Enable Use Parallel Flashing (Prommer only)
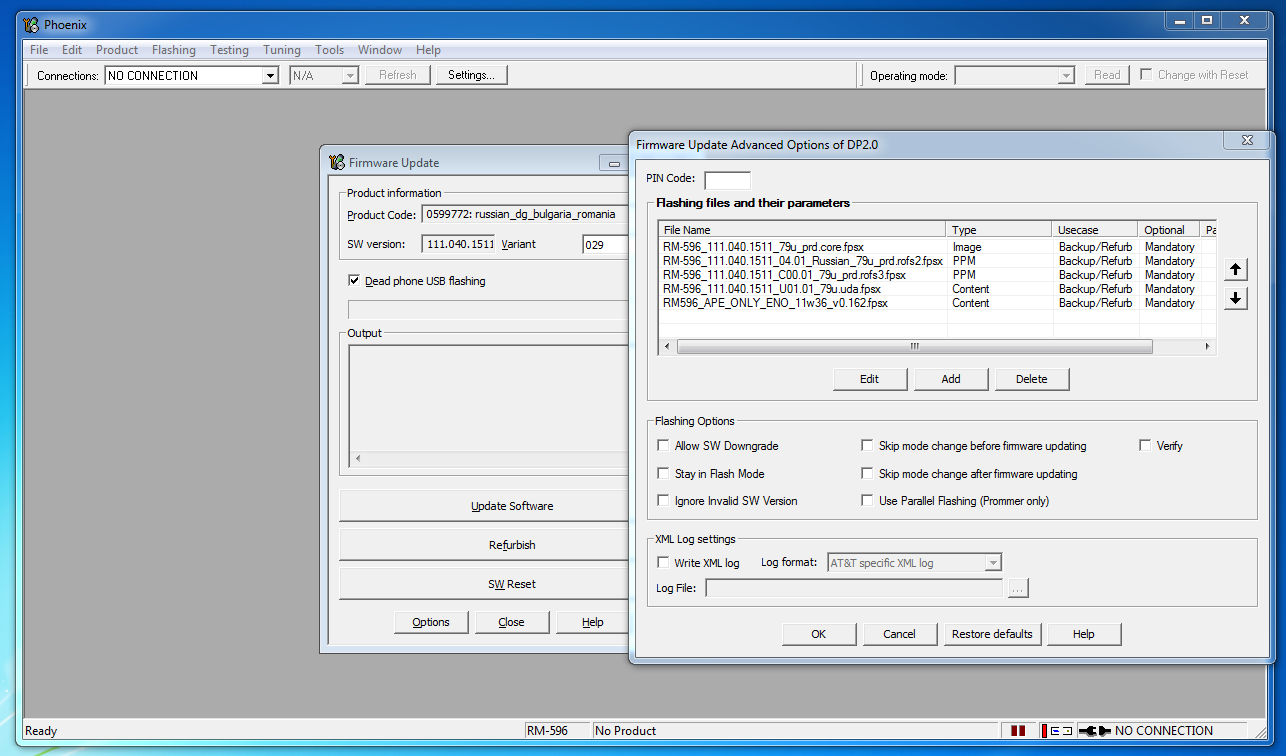The image size is (1286, 756). [x=867, y=501]
